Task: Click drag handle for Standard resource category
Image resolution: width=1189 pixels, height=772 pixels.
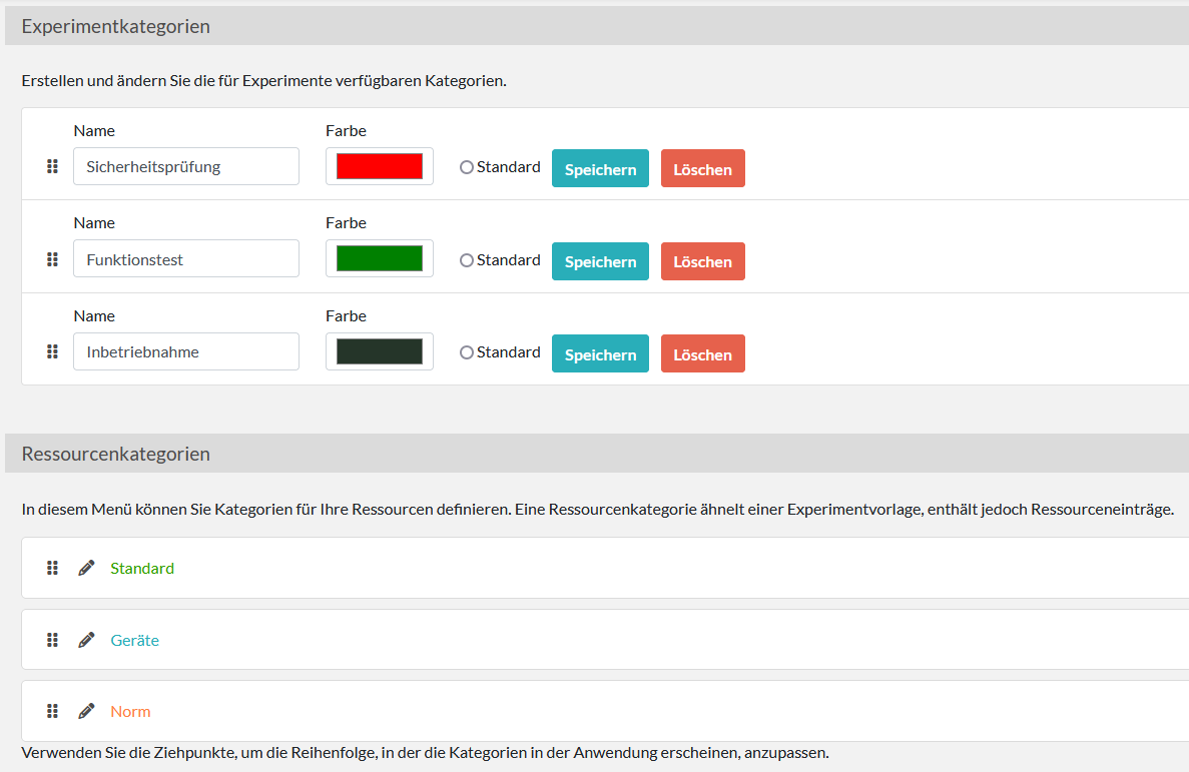Action: (53, 568)
